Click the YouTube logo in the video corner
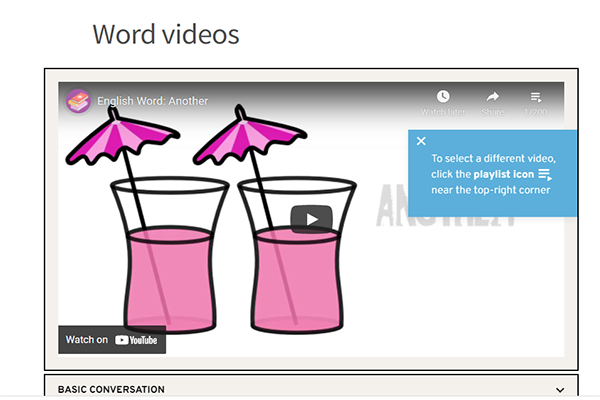Viewport: 600px width, 400px height. (x=137, y=340)
